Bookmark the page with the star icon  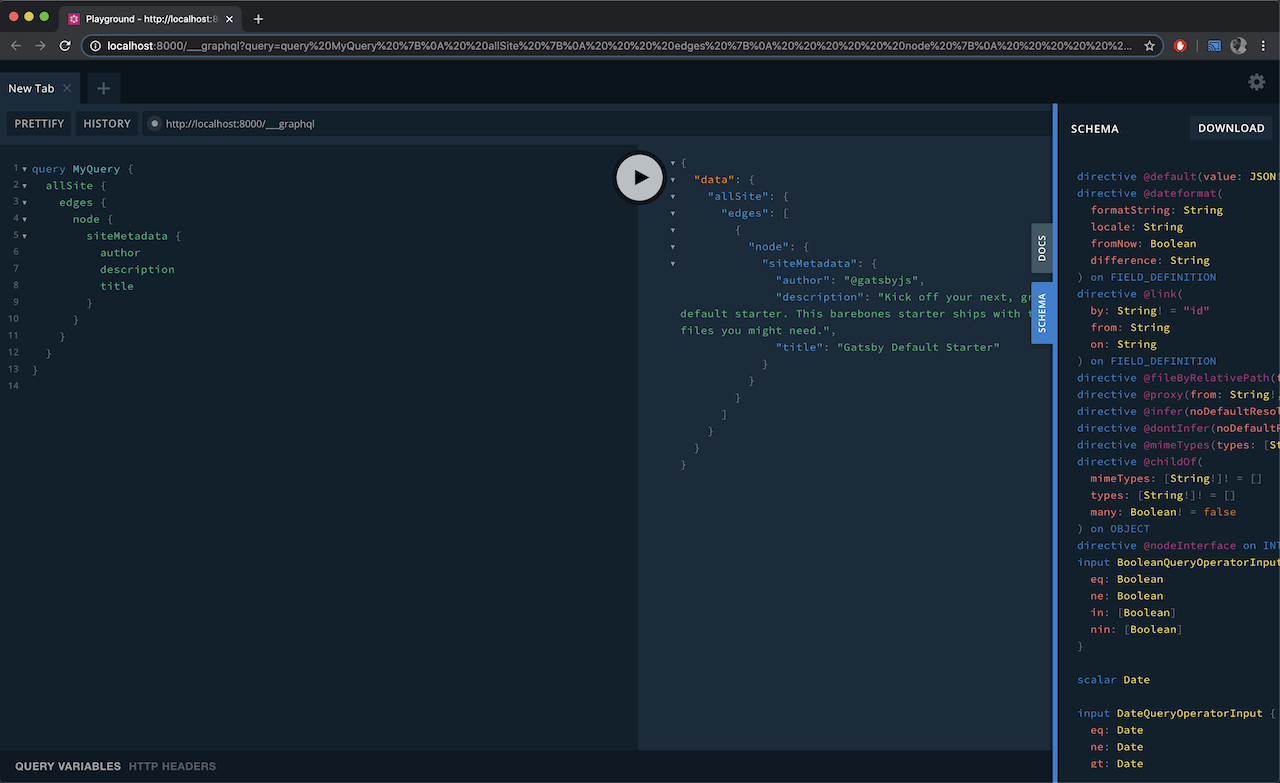point(1151,45)
